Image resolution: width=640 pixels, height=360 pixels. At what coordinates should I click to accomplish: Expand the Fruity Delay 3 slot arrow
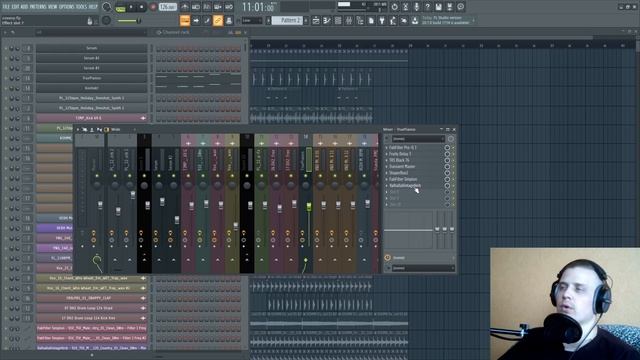coord(387,154)
